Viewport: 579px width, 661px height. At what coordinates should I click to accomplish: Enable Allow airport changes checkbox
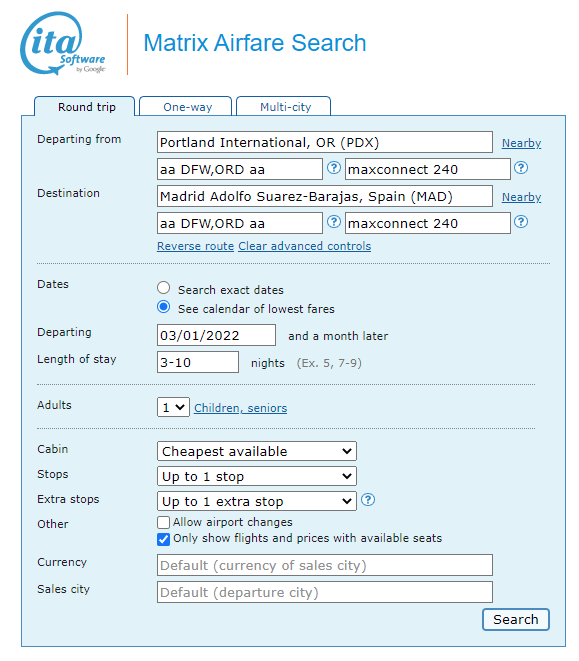click(163, 522)
